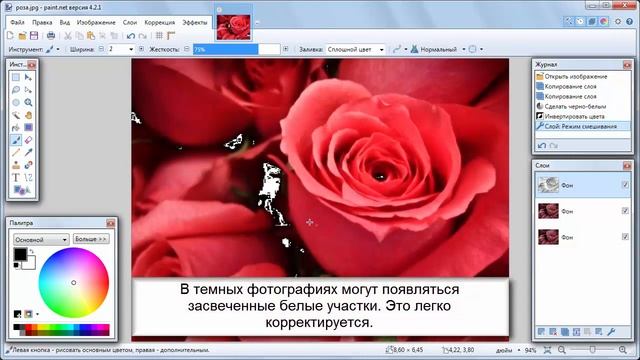Image resolution: width=640 pixels, height=360 pixels.
Task: Open the Основной color mode dropdown
Action: 41,240
